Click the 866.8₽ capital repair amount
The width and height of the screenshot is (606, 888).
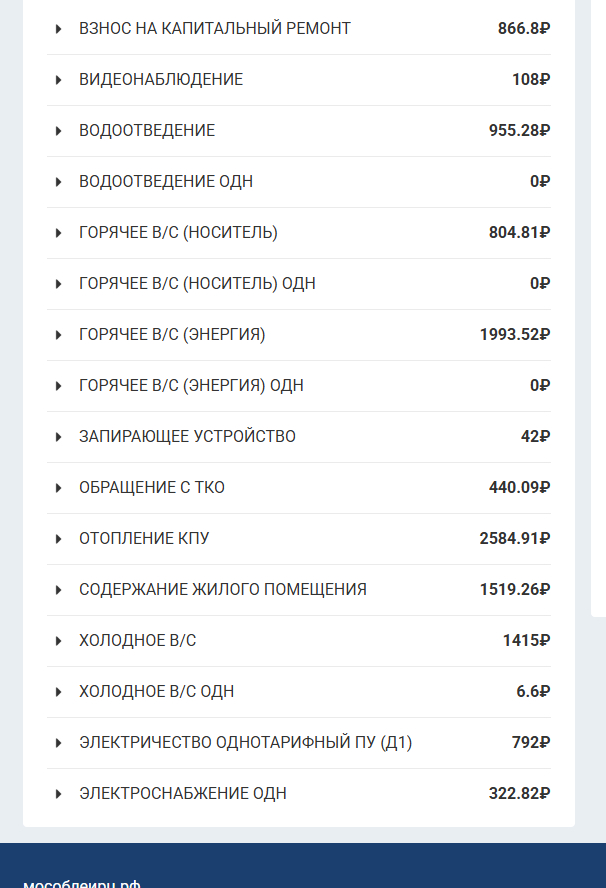524,29
